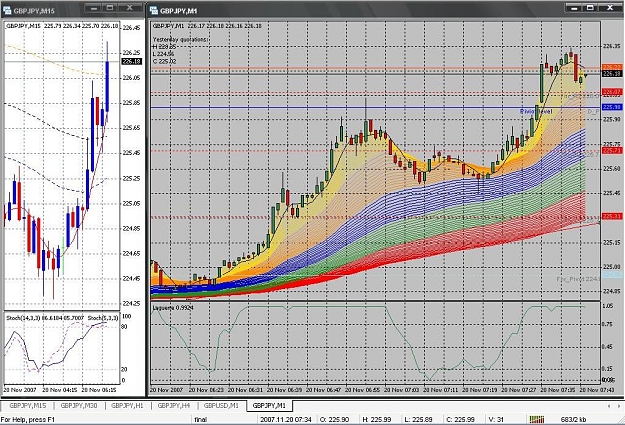Click the 226.45 price axis label in M15 chart
Viewport: 625px width, 425px height.
point(132,28)
